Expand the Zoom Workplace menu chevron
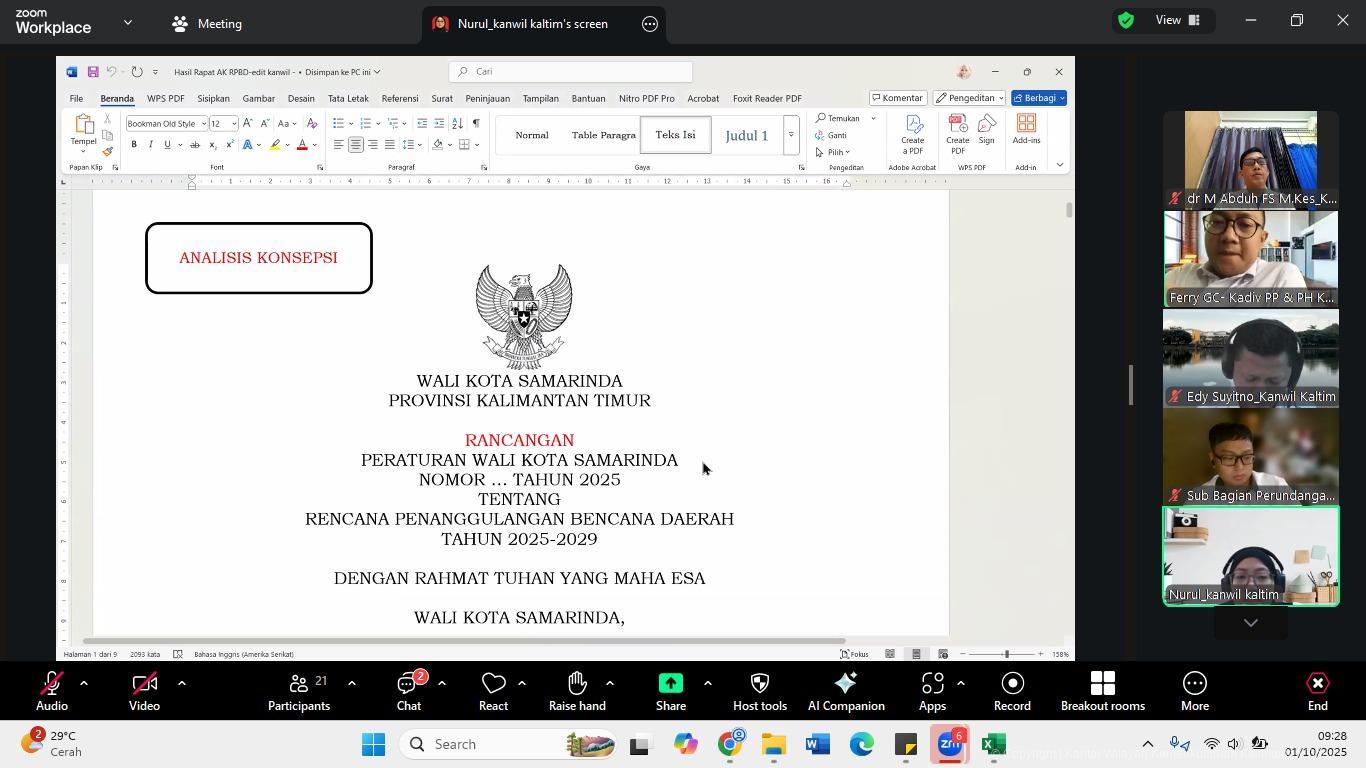The image size is (1366, 768). (128, 22)
